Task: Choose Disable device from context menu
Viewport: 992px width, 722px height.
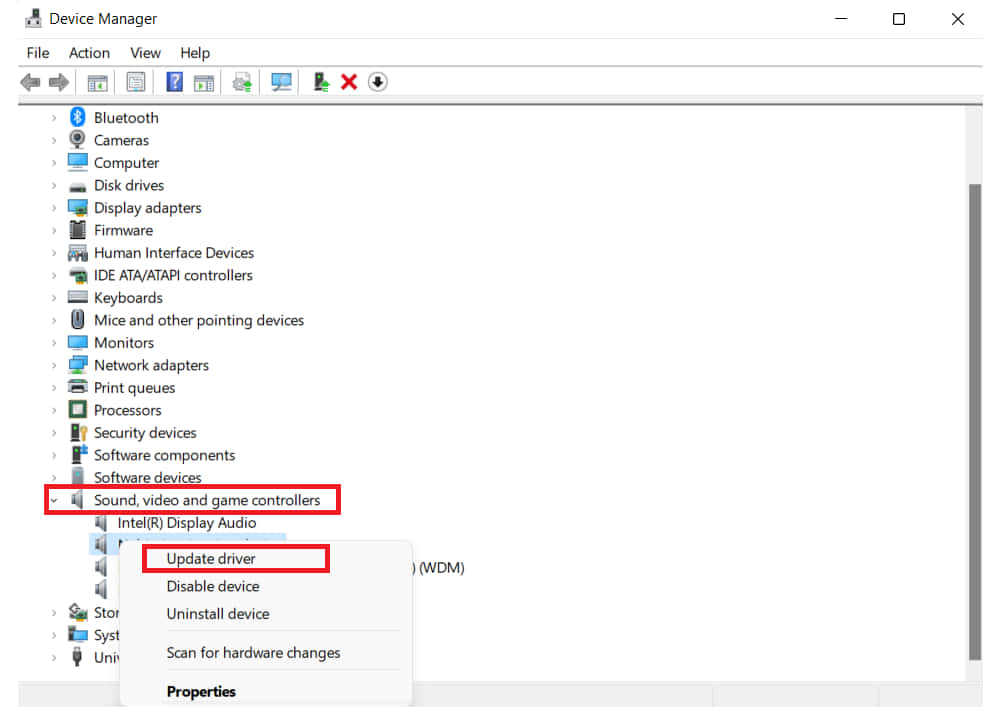Action: [x=213, y=587]
